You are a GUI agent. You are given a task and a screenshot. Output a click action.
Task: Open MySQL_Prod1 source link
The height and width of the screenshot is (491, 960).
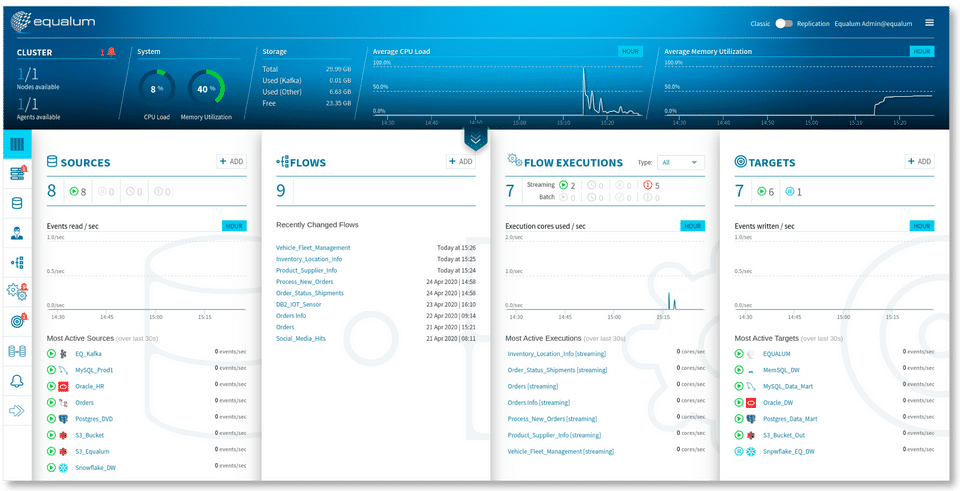tap(94, 370)
